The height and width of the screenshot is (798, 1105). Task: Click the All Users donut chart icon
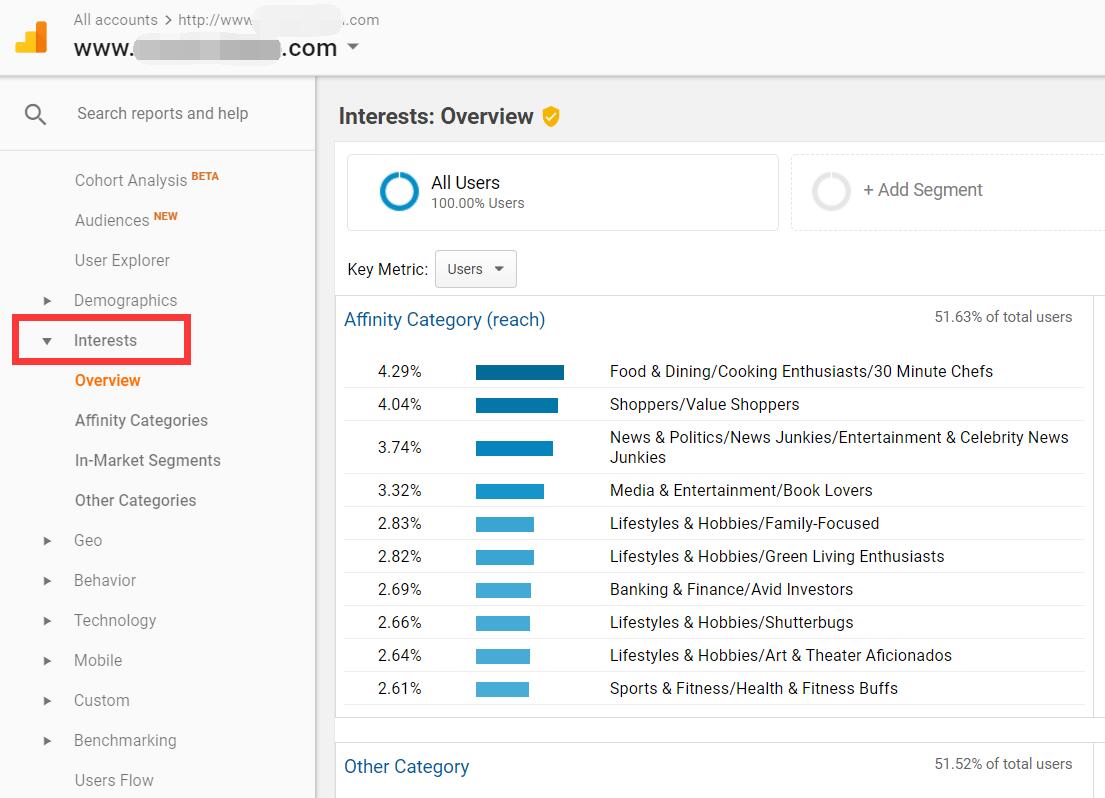tap(399, 192)
